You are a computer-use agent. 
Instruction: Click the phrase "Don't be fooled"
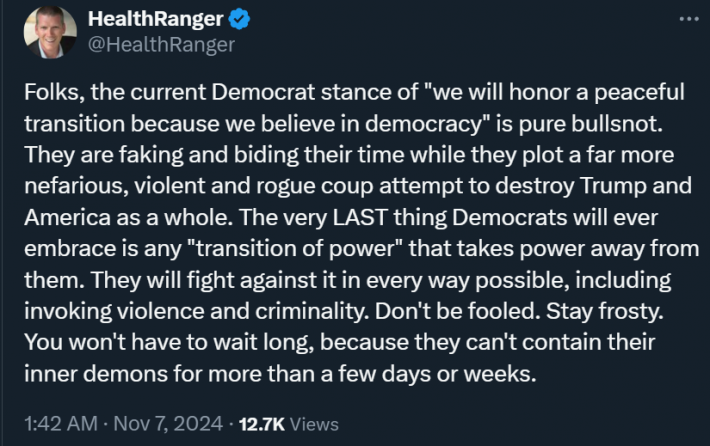tap(457, 312)
